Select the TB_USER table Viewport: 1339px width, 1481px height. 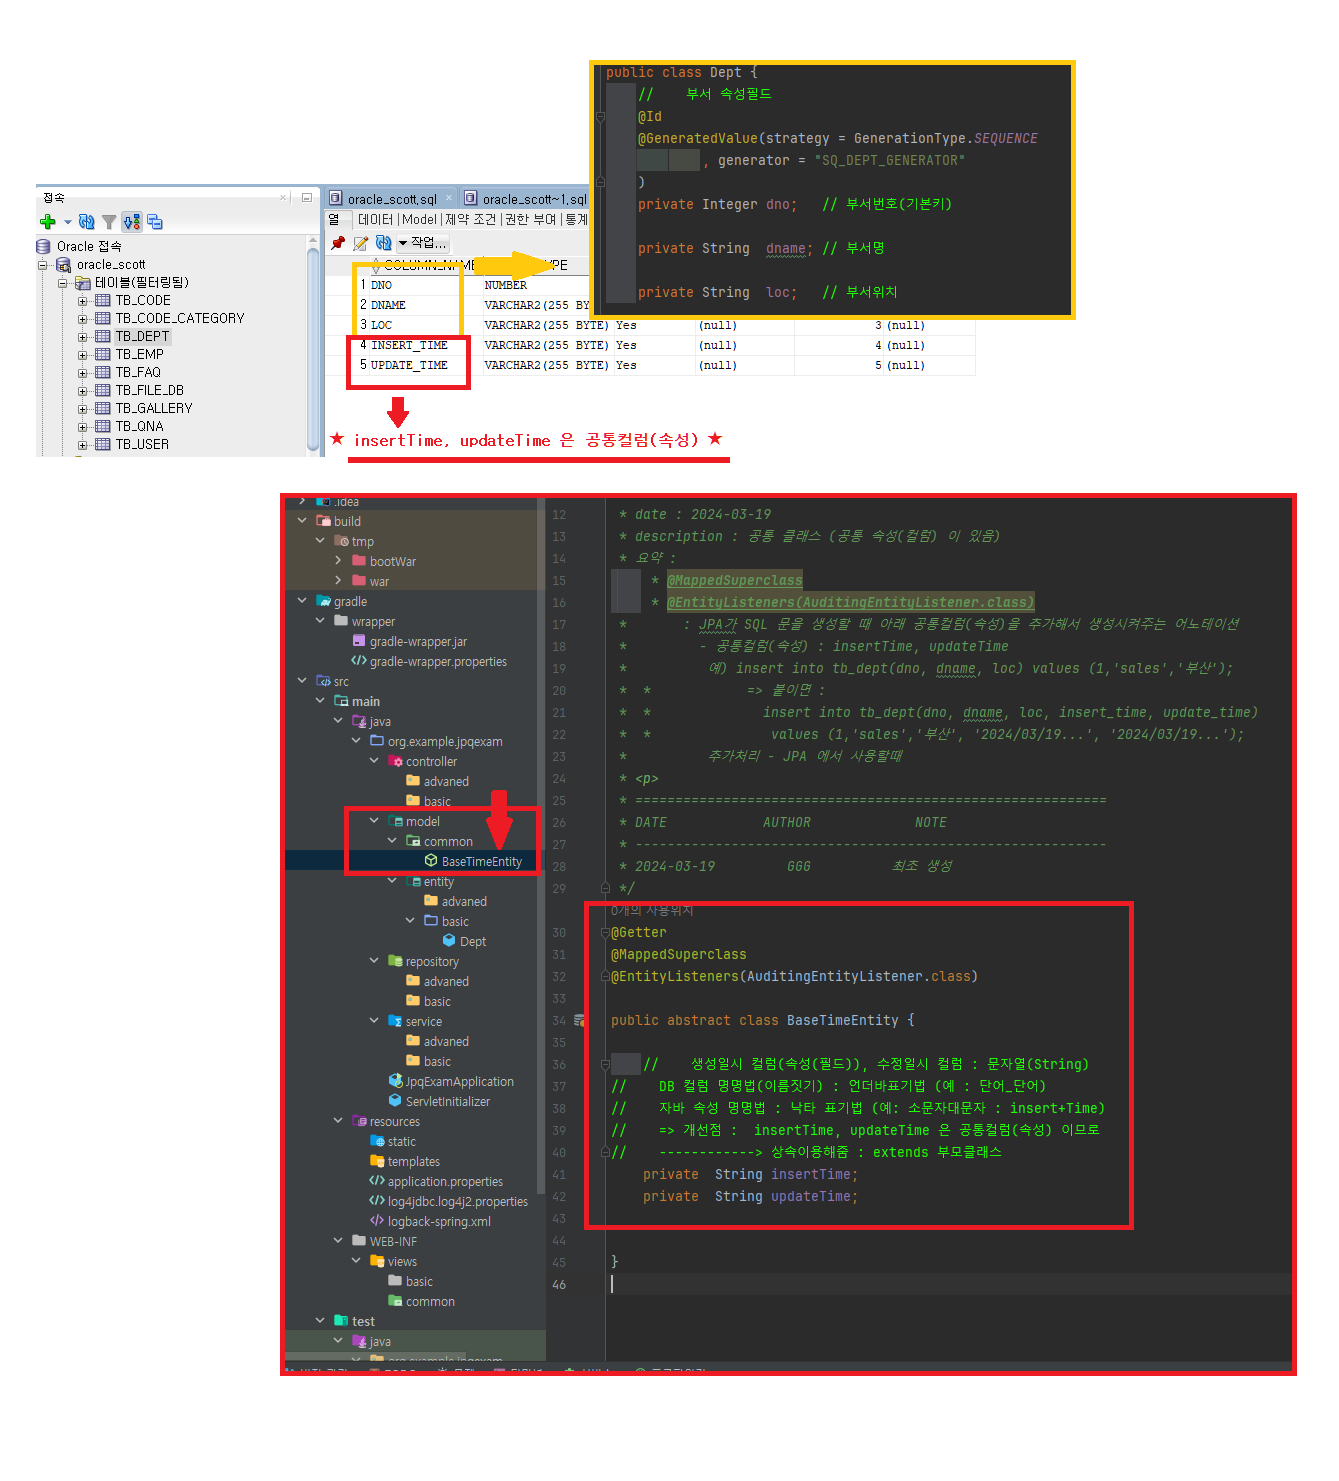pyautogui.click(x=142, y=444)
